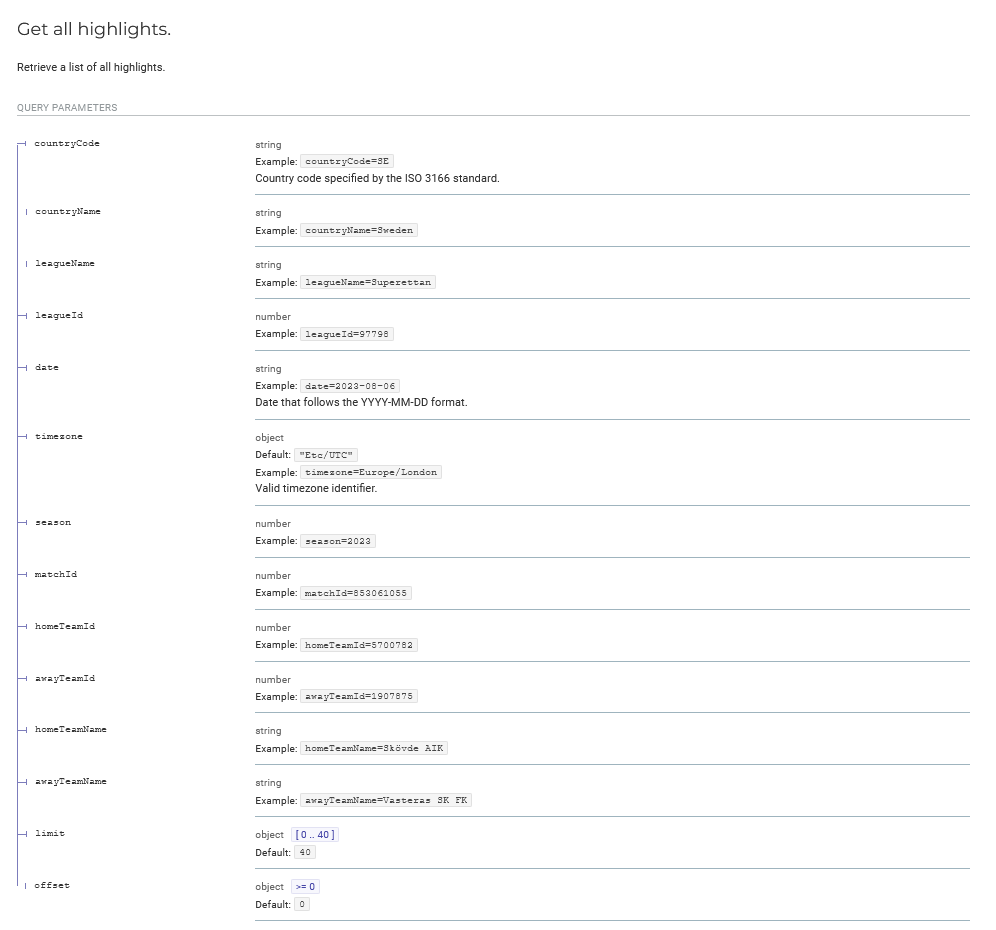Click the offset parameter name
The width and height of the screenshot is (996, 930).
point(52,886)
